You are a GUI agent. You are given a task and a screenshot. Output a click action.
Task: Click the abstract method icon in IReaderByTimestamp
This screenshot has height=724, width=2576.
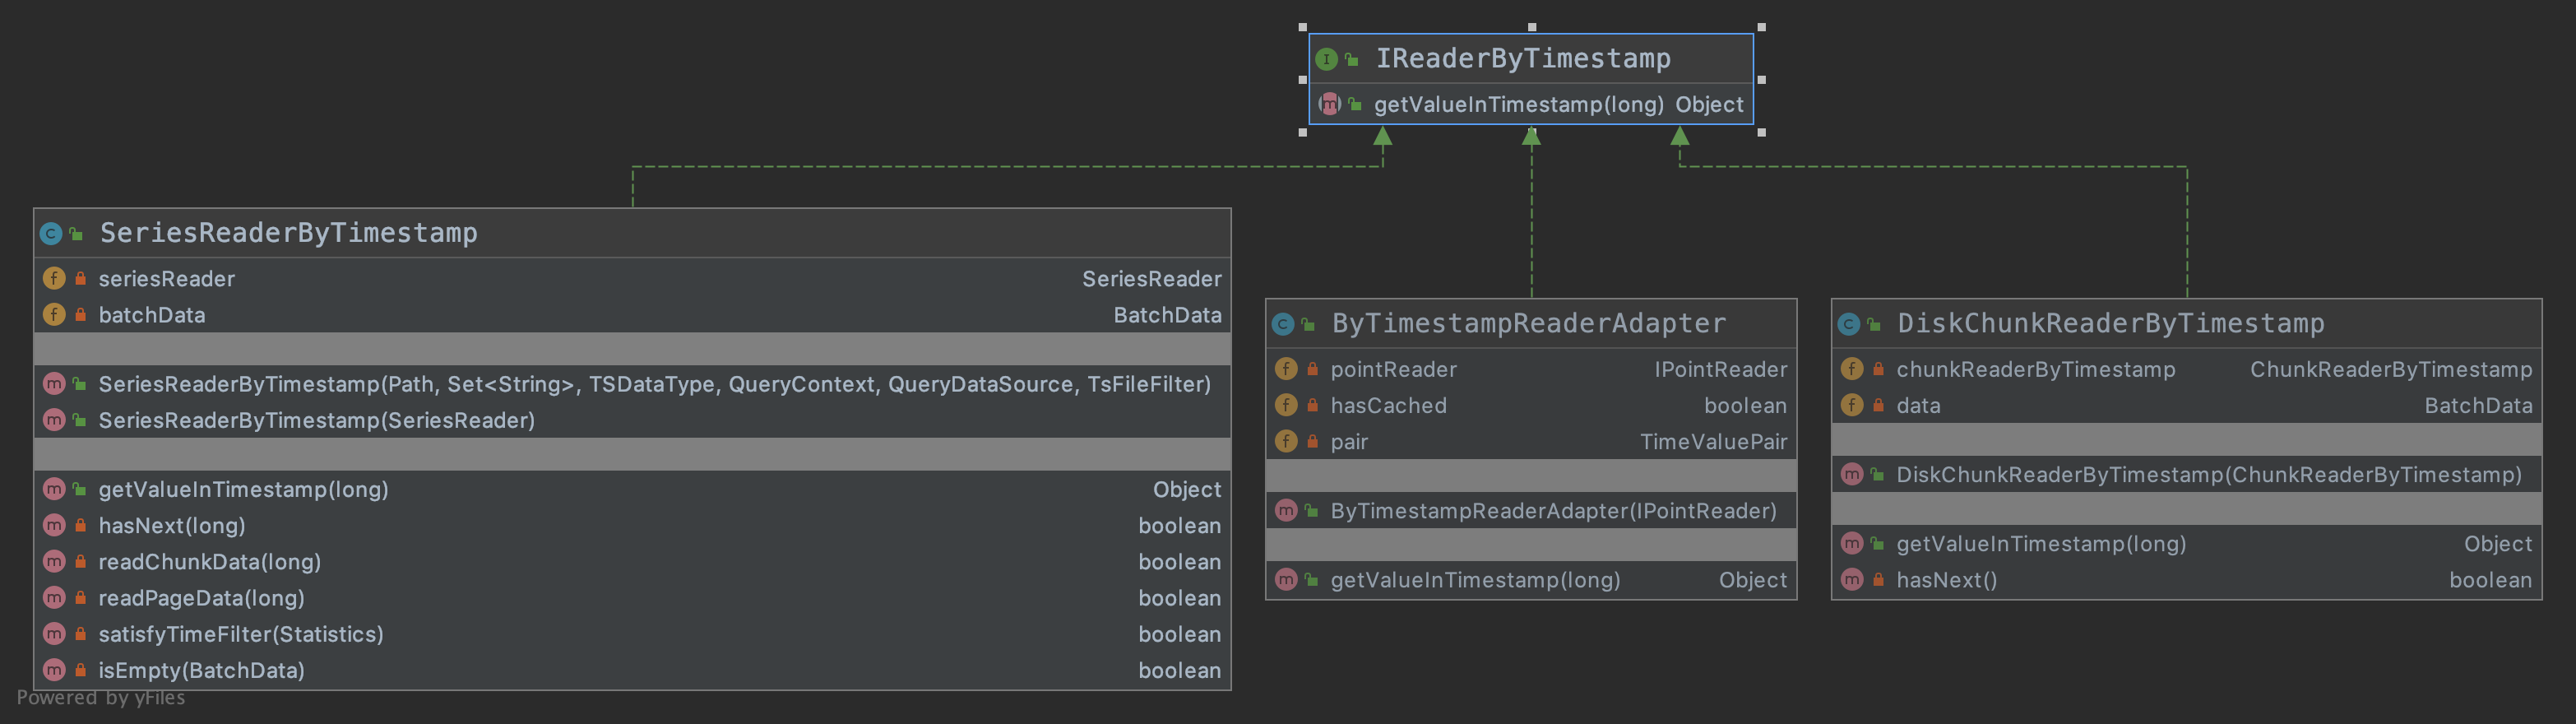coord(1329,103)
